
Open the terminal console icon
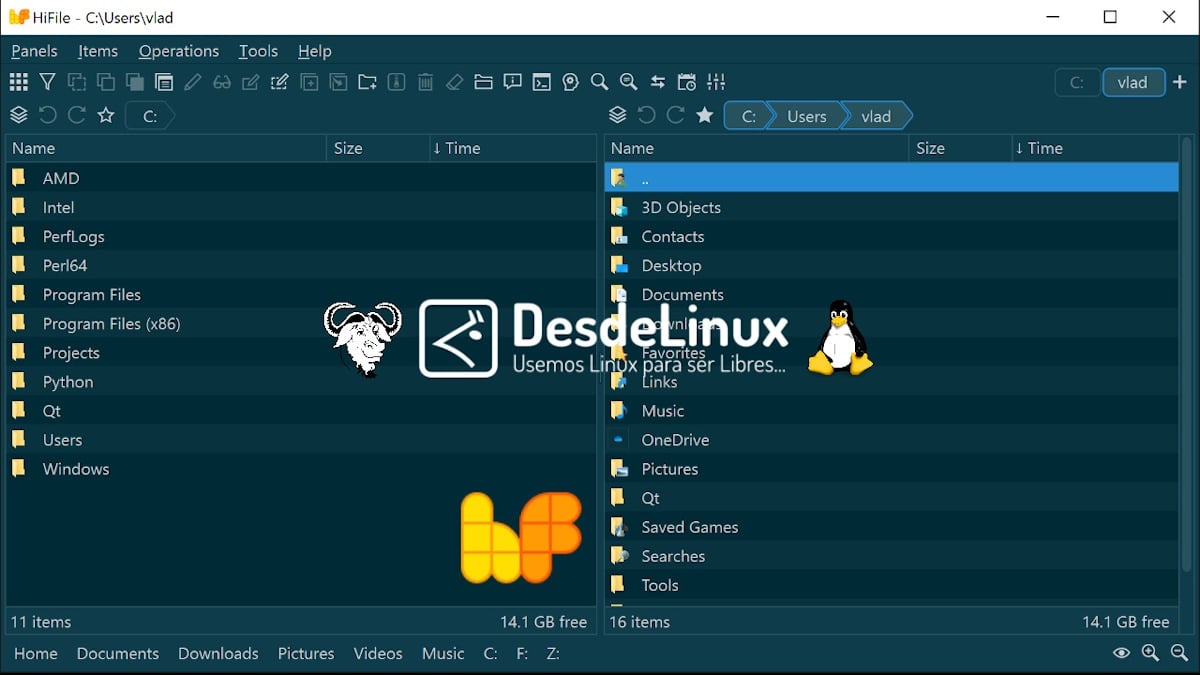point(541,82)
